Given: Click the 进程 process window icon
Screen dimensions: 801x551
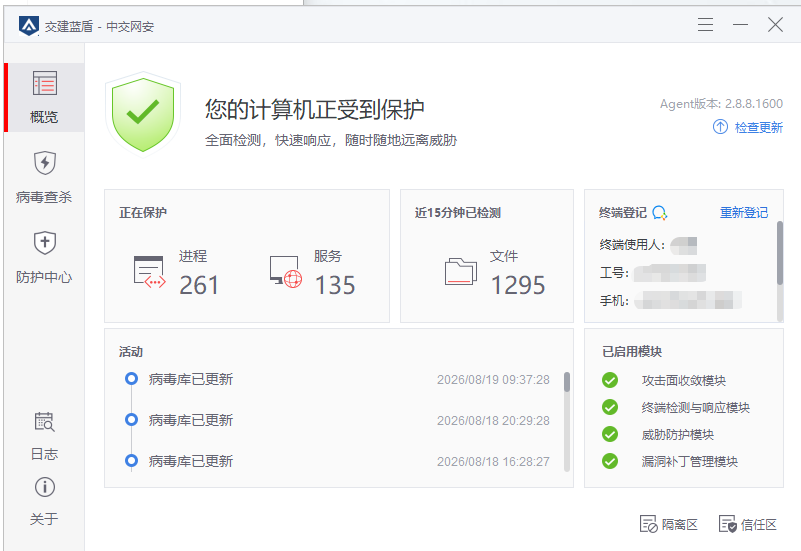Looking at the screenshot, I should tap(149, 272).
